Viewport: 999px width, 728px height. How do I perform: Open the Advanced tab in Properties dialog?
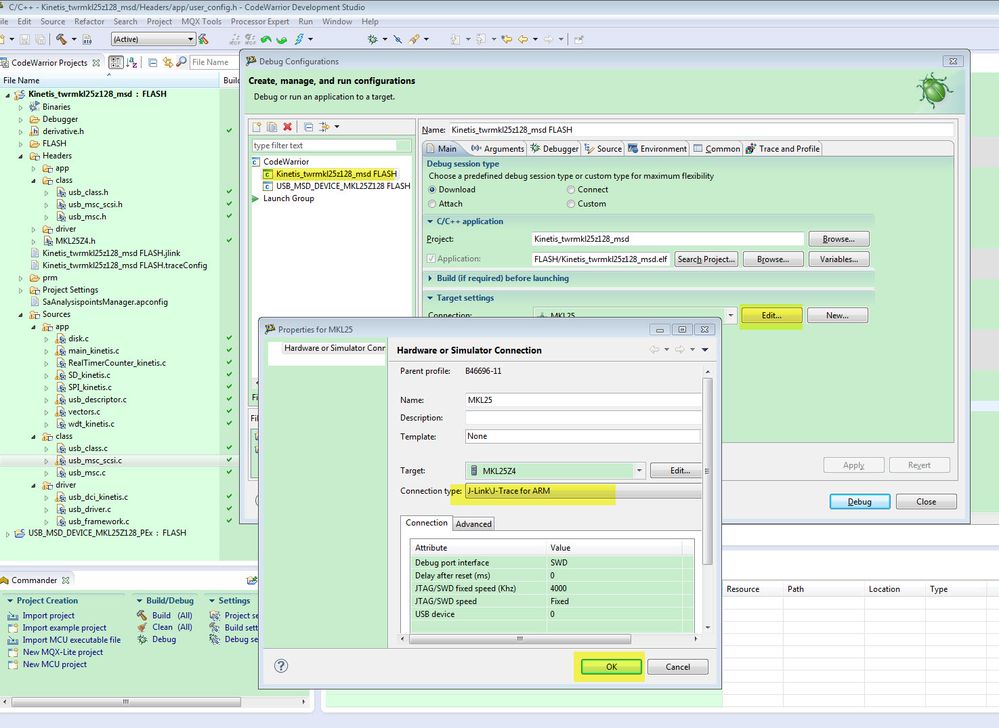(x=473, y=523)
